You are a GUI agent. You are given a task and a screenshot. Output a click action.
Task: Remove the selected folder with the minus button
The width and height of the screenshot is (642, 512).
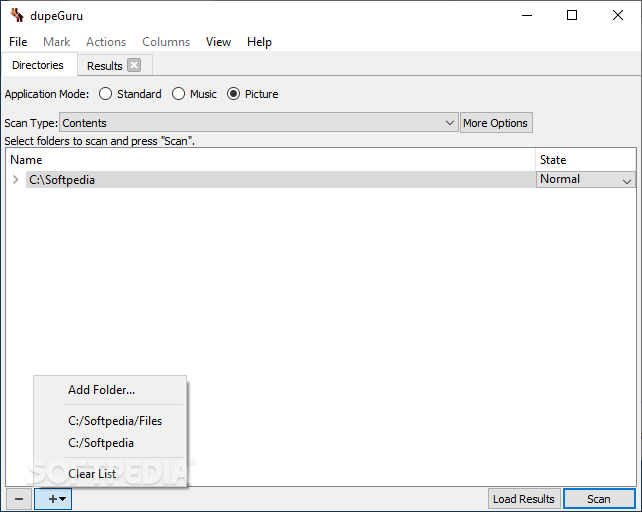(x=19, y=499)
